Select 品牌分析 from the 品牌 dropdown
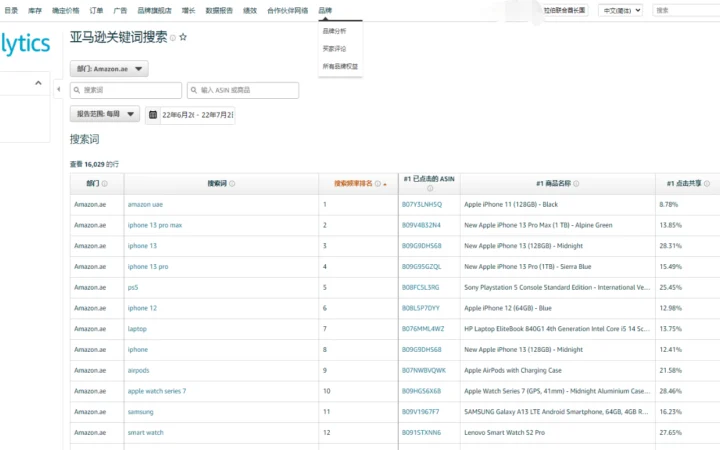The height and width of the screenshot is (450, 720). coord(334,31)
